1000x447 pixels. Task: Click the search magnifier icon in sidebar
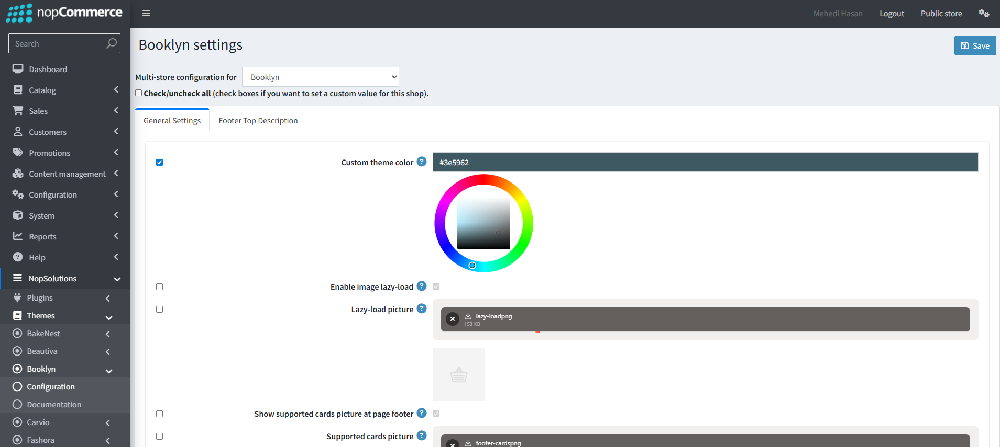(x=111, y=44)
